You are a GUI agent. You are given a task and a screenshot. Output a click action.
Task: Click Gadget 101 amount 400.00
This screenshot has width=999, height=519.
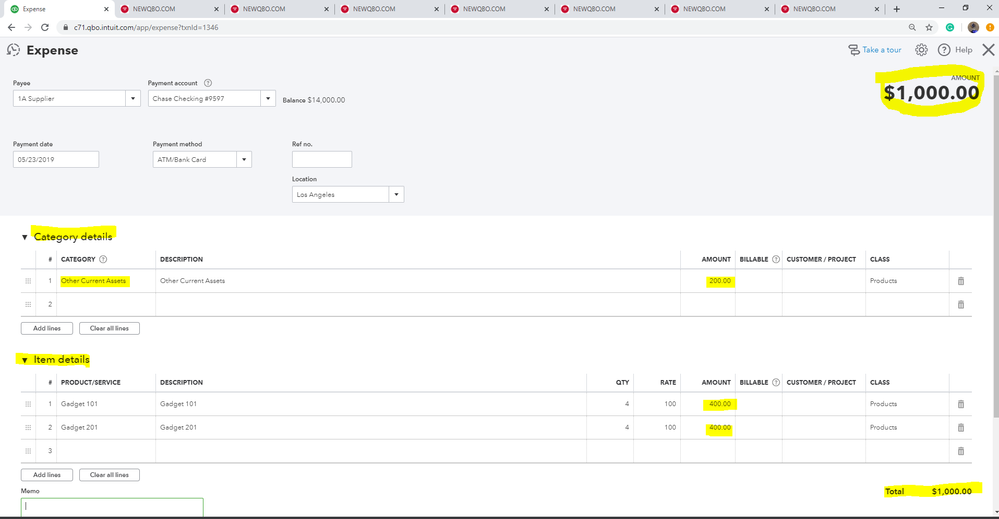coord(708,404)
